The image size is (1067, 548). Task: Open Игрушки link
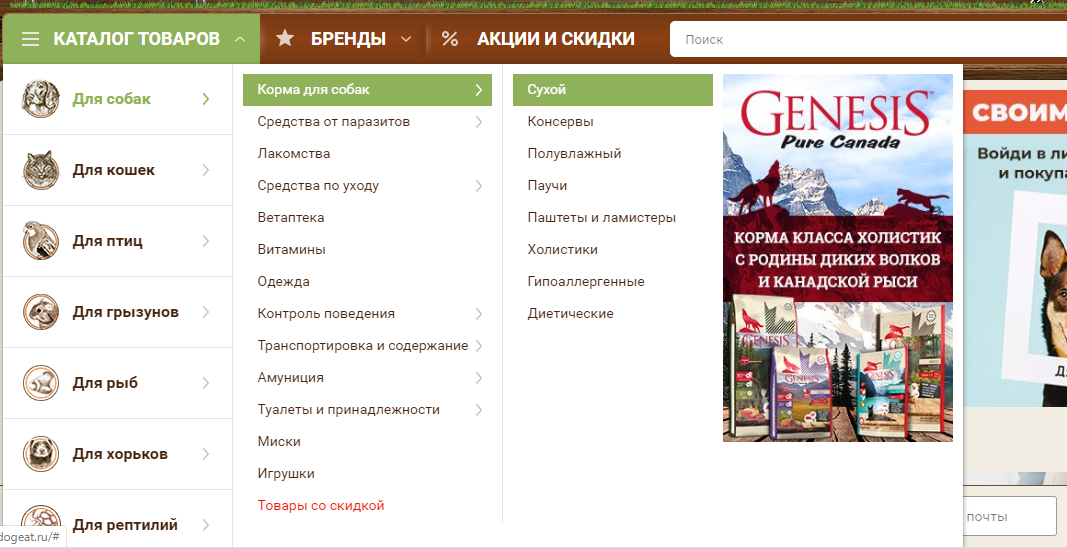point(286,474)
